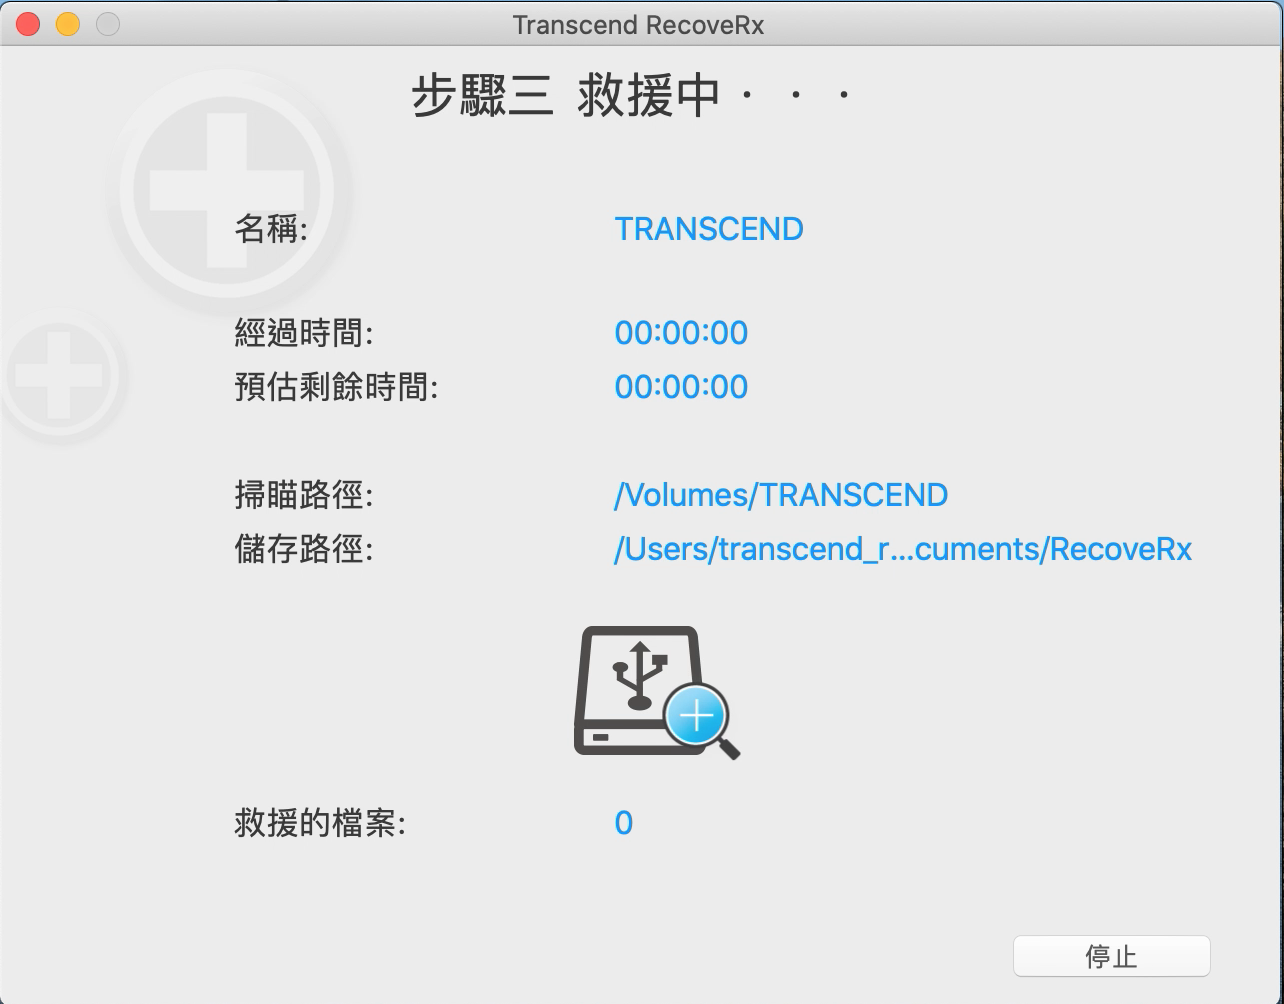This screenshot has width=1284, height=1004.
Task: Click the scan path /Volumes/TRANSCEND
Action: pyautogui.click(x=781, y=495)
